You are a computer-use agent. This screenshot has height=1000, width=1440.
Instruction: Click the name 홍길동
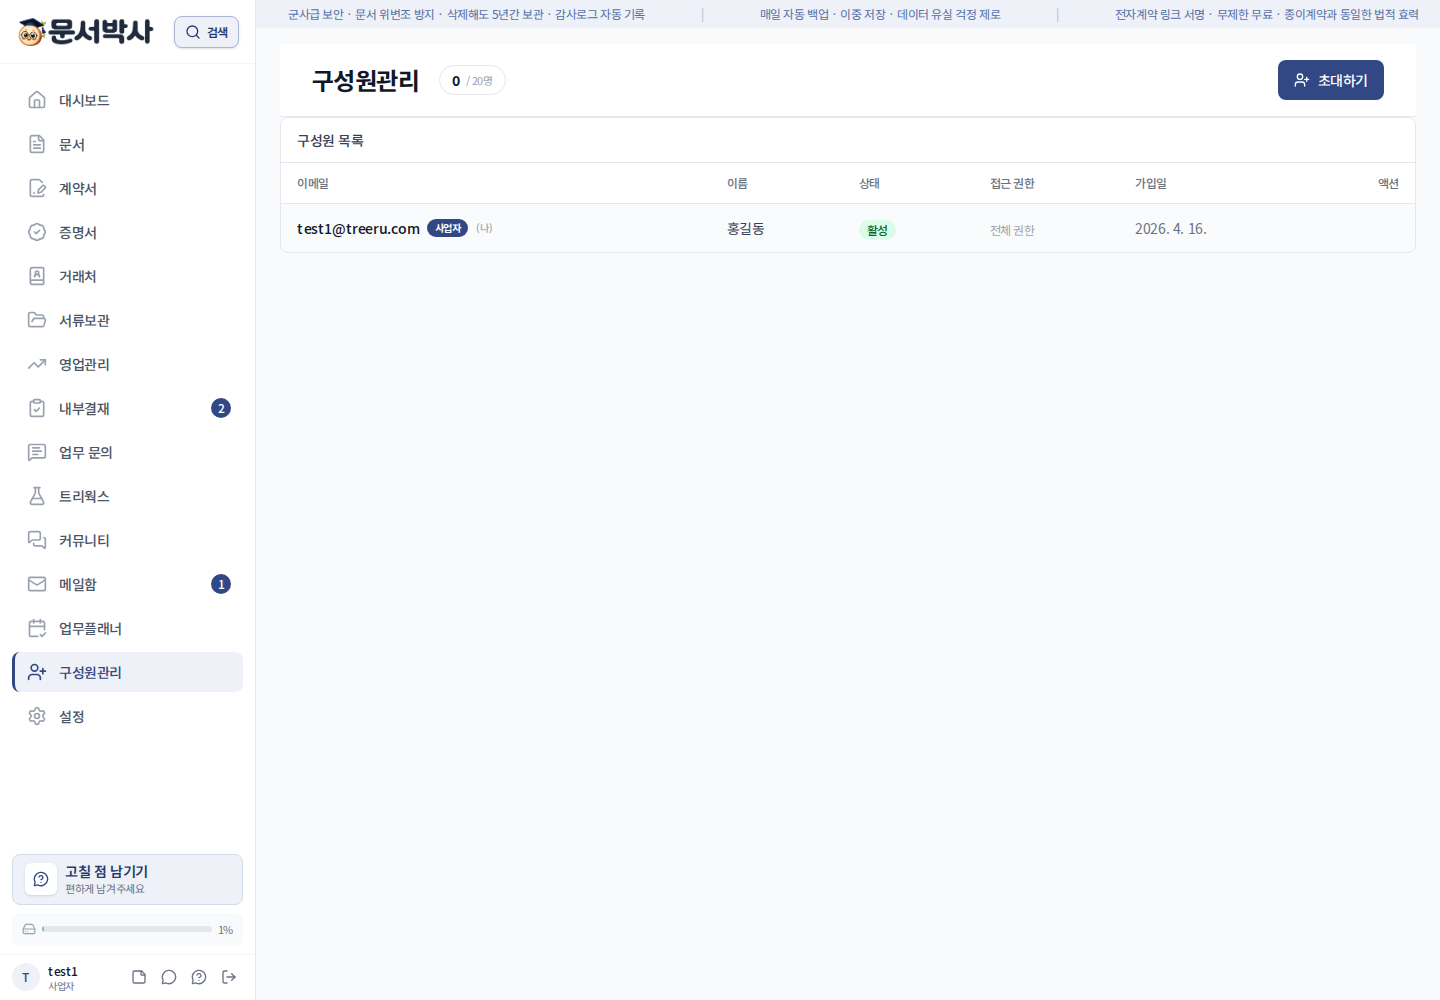click(x=746, y=229)
